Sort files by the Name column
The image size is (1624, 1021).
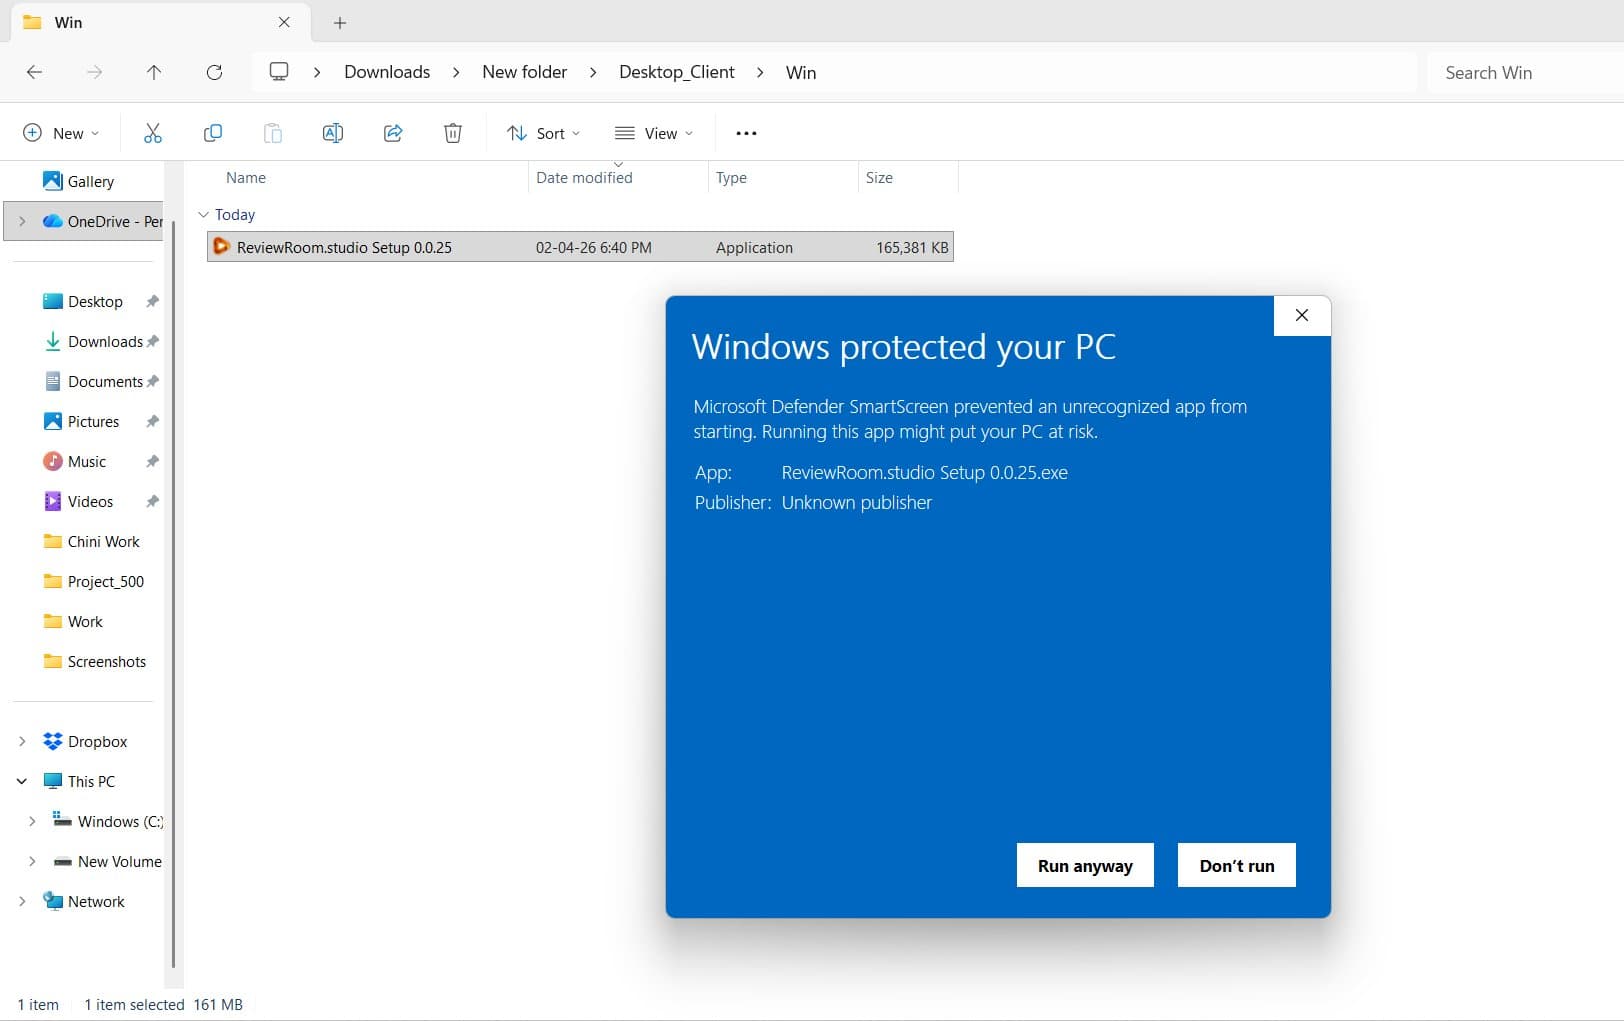[246, 177]
